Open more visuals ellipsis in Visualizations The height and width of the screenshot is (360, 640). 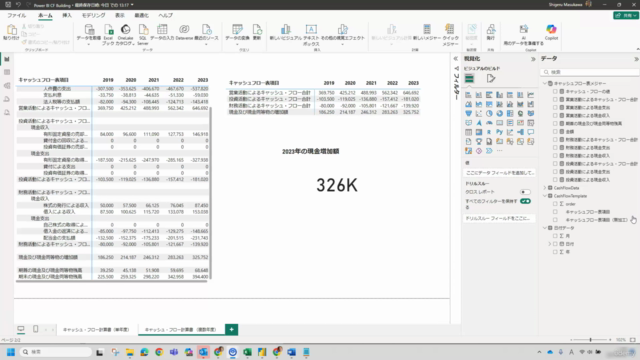(x=500, y=151)
